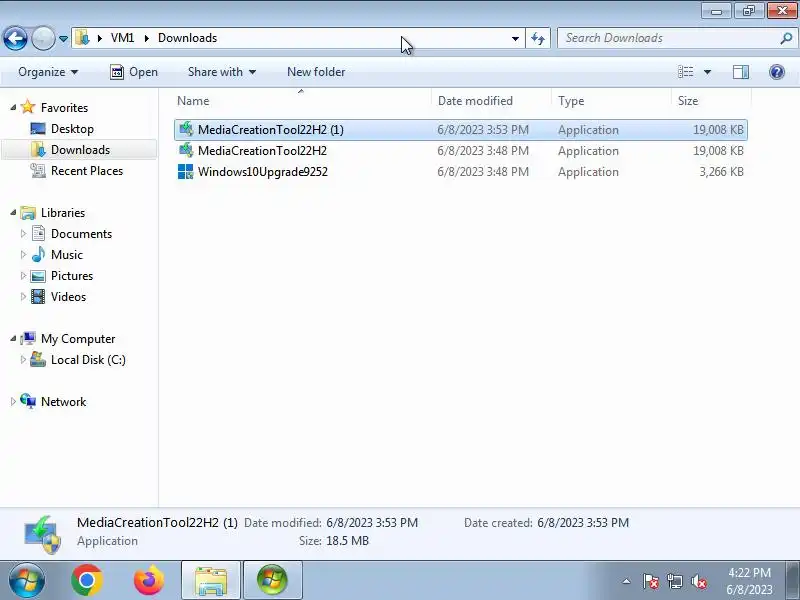Viewport: 800px width, 600px height.
Task: Open the Windows Start menu
Action: pyautogui.click(x=26, y=580)
